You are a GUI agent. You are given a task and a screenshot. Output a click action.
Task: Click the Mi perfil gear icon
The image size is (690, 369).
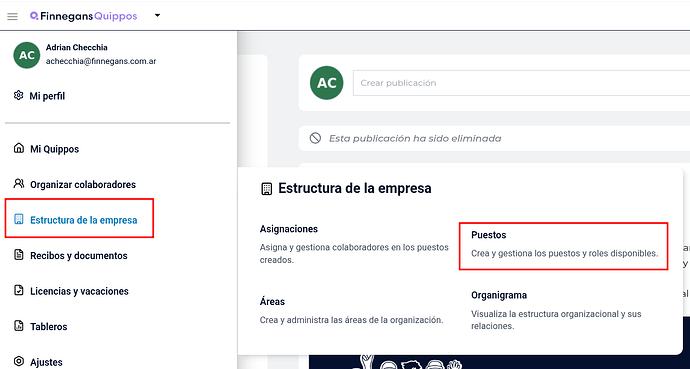(18, 95)
